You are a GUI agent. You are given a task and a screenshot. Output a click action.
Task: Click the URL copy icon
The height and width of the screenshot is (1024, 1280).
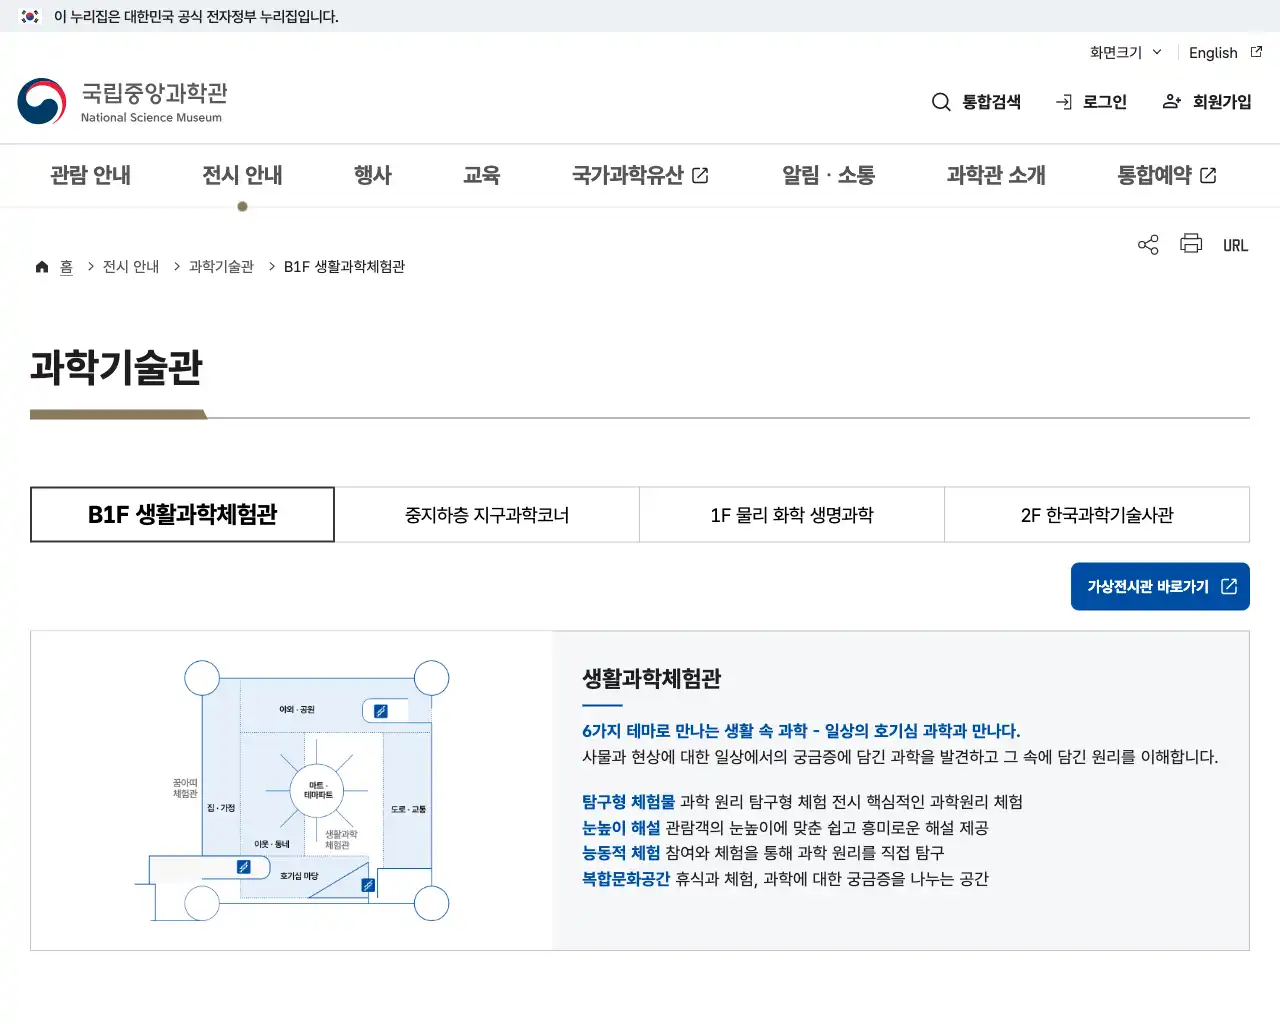1235,244
